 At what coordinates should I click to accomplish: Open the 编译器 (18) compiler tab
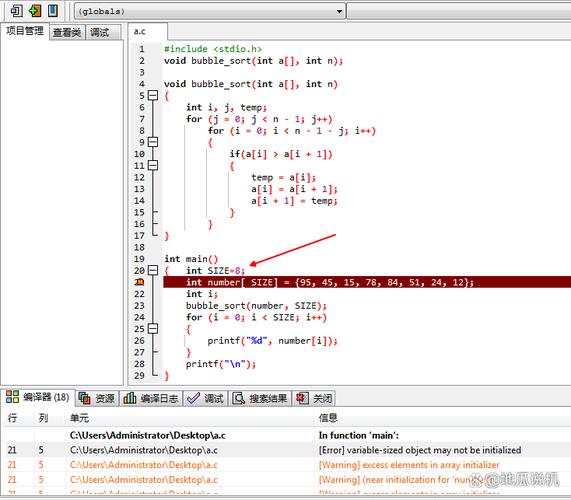pyautogui.click(x=38, y=397)
